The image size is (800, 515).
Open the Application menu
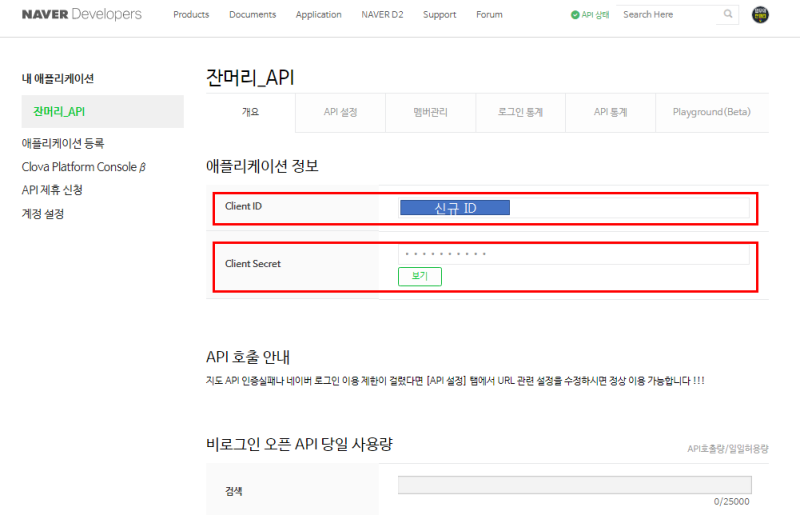click(x=318, y=15)
